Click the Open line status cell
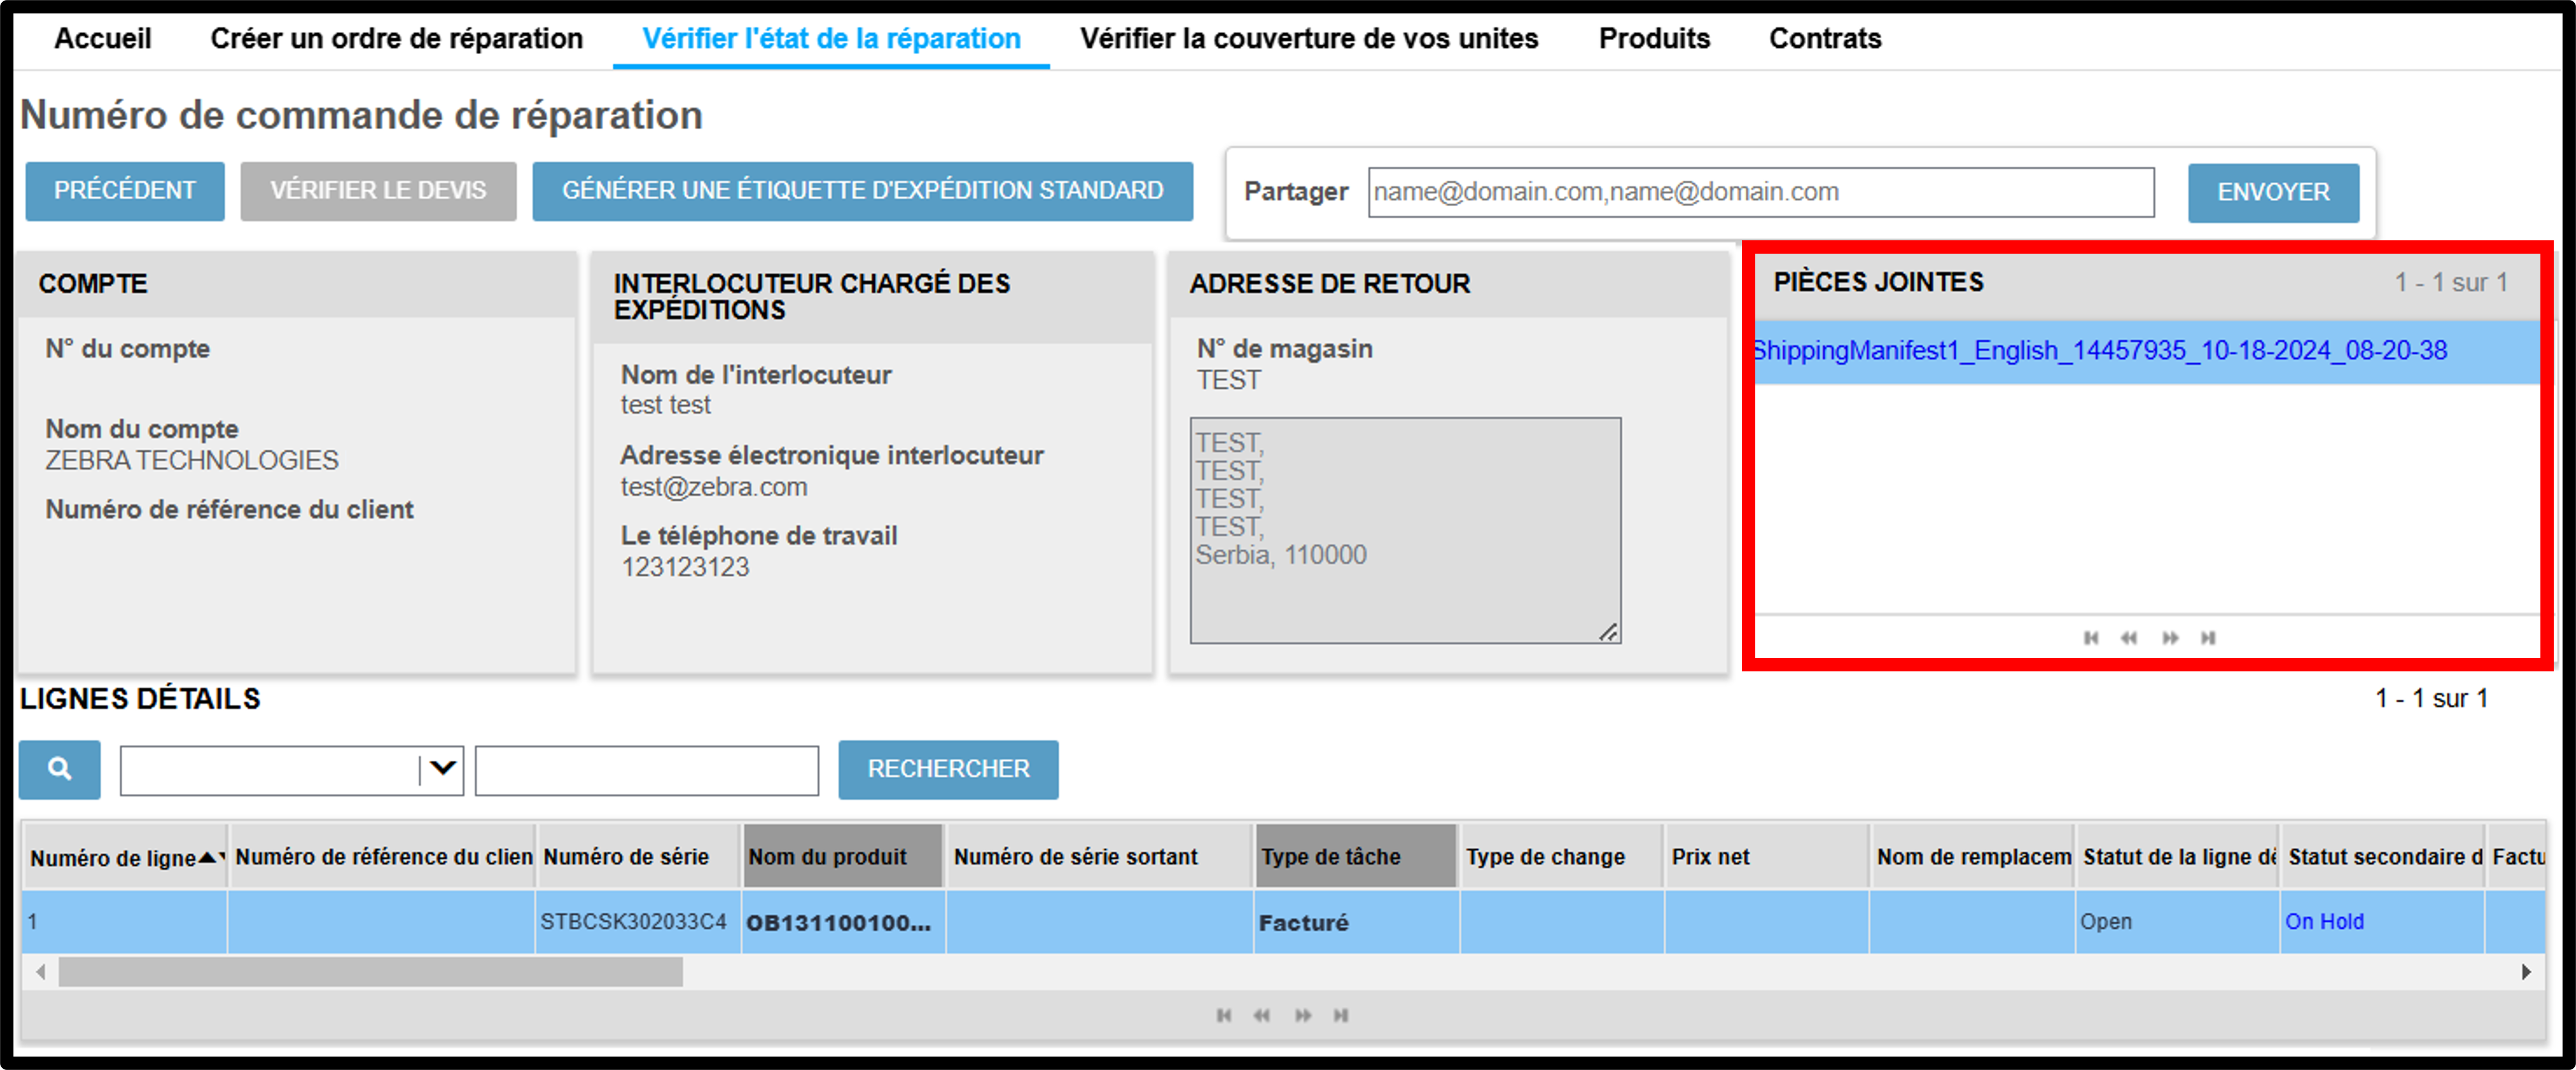Image resolution: width=2576 pixels, height=1070 pixels. tap(2177, 922)
